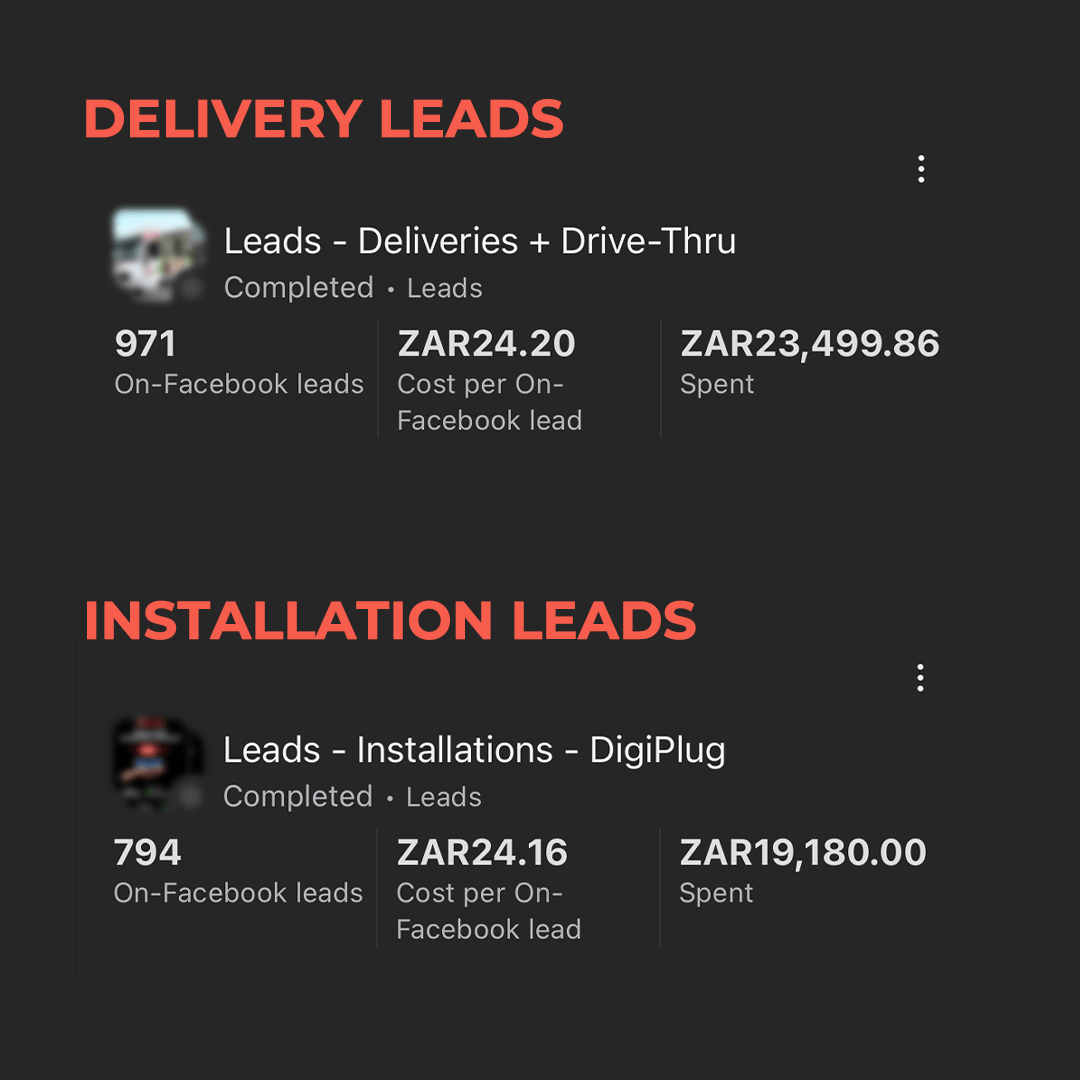Click the 'INSTALLATION LEADS' heading

click(x=390, y=621)
